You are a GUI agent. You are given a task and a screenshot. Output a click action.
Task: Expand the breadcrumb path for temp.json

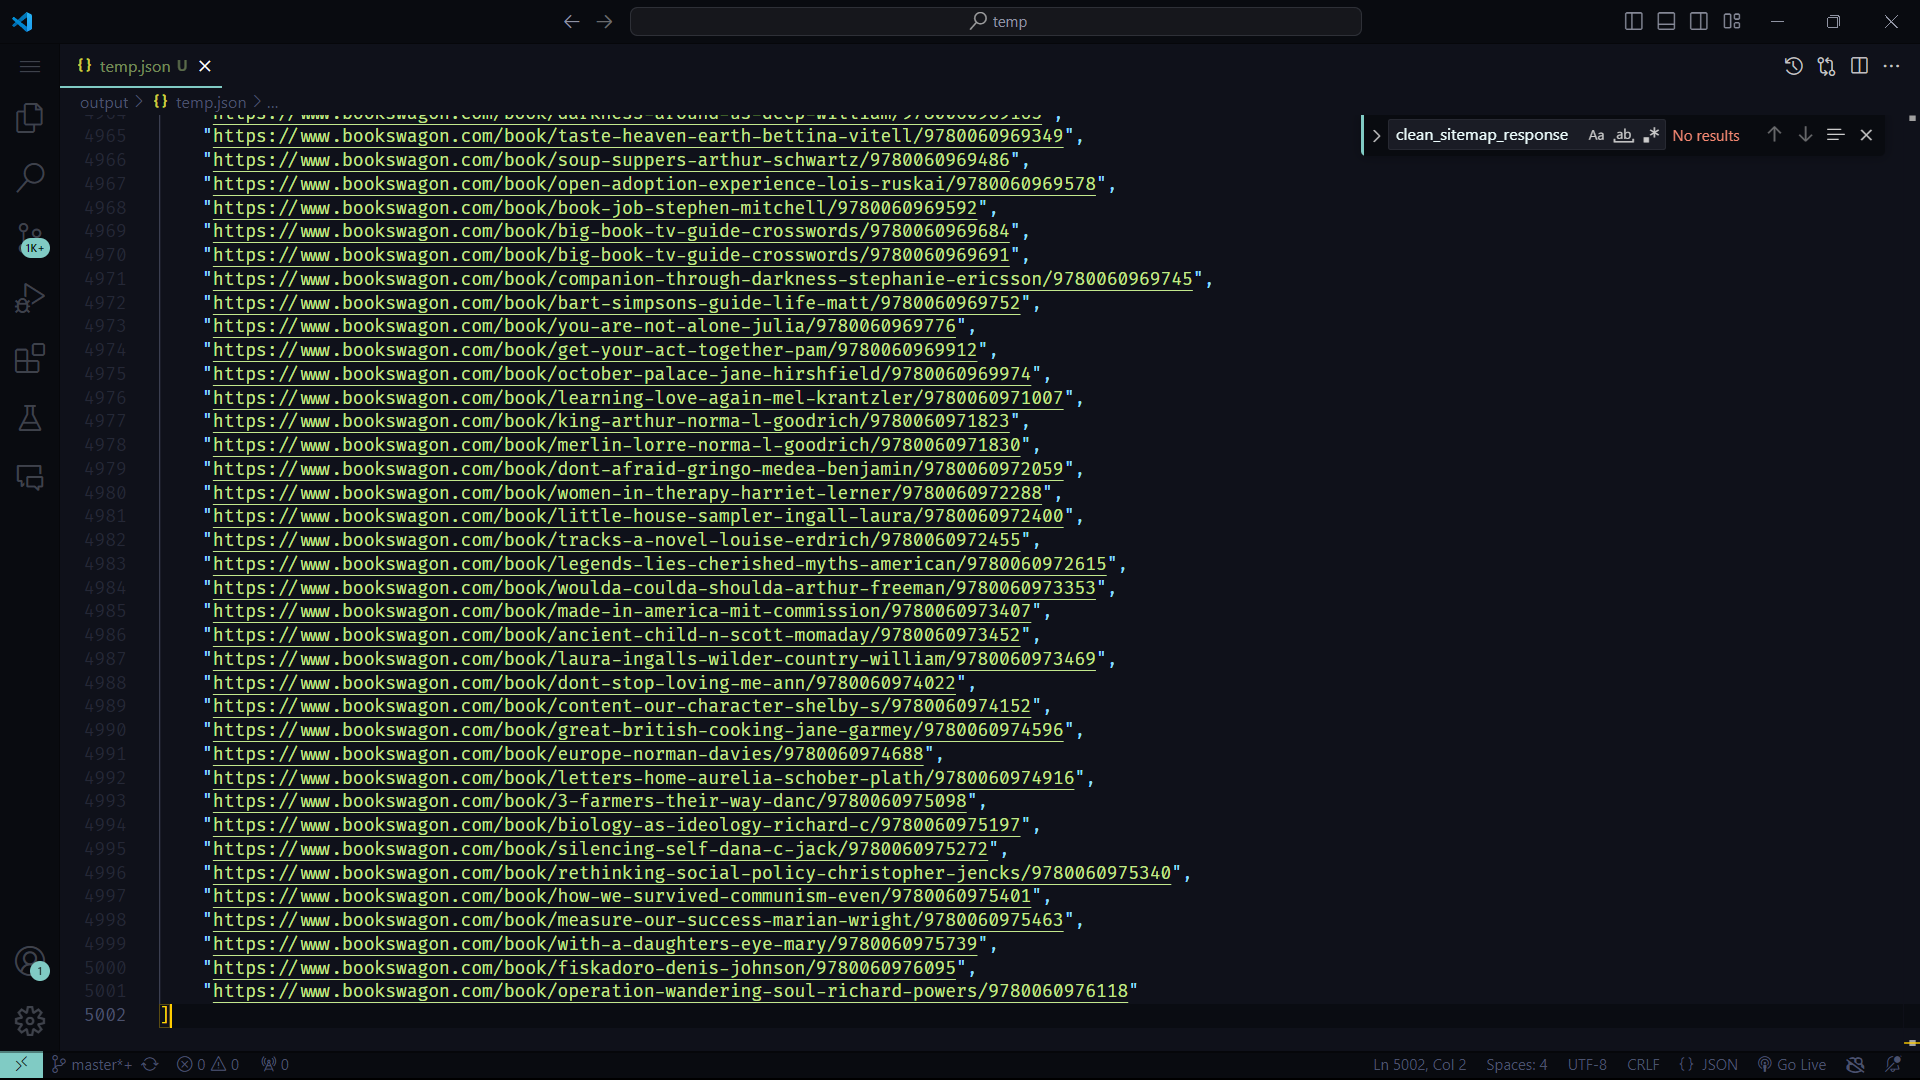pos(272,102)
